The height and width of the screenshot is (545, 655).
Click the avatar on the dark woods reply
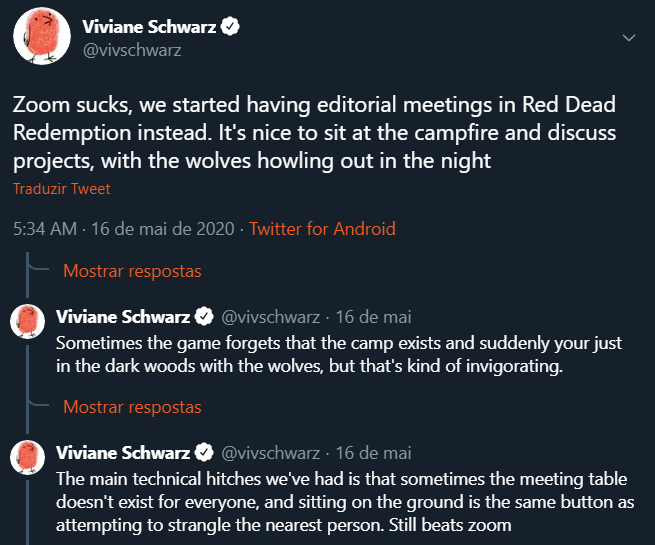pos(27,320)
